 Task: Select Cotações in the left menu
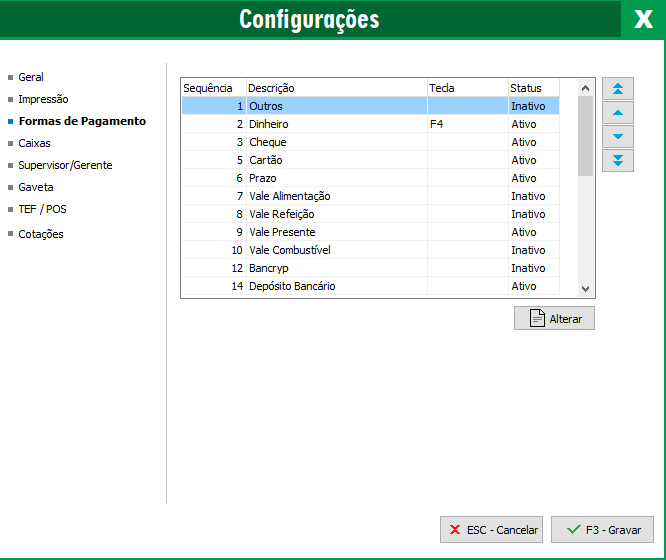[41, 234]
